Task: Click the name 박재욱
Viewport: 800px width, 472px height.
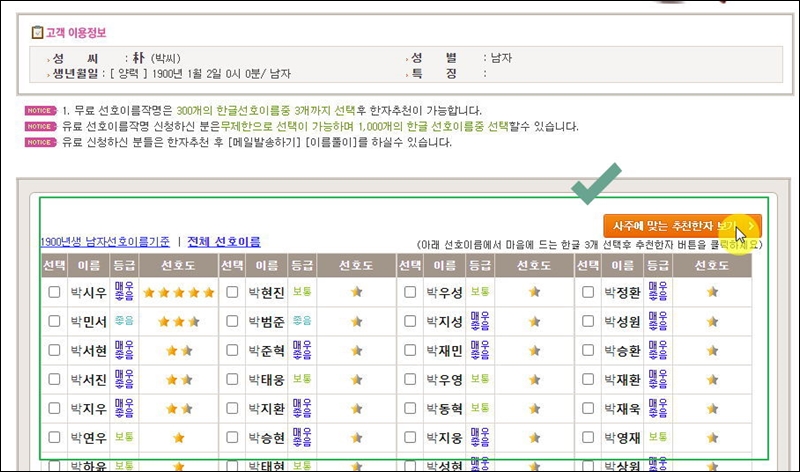Action: tap(622, 409)
